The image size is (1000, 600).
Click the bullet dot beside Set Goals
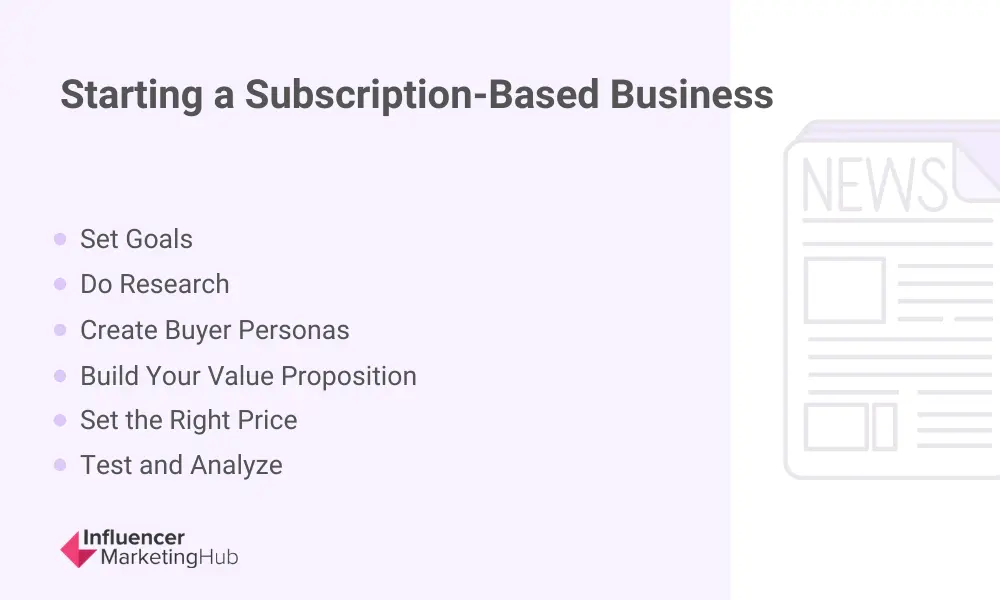pyautogui.click(x=60, y=239)
